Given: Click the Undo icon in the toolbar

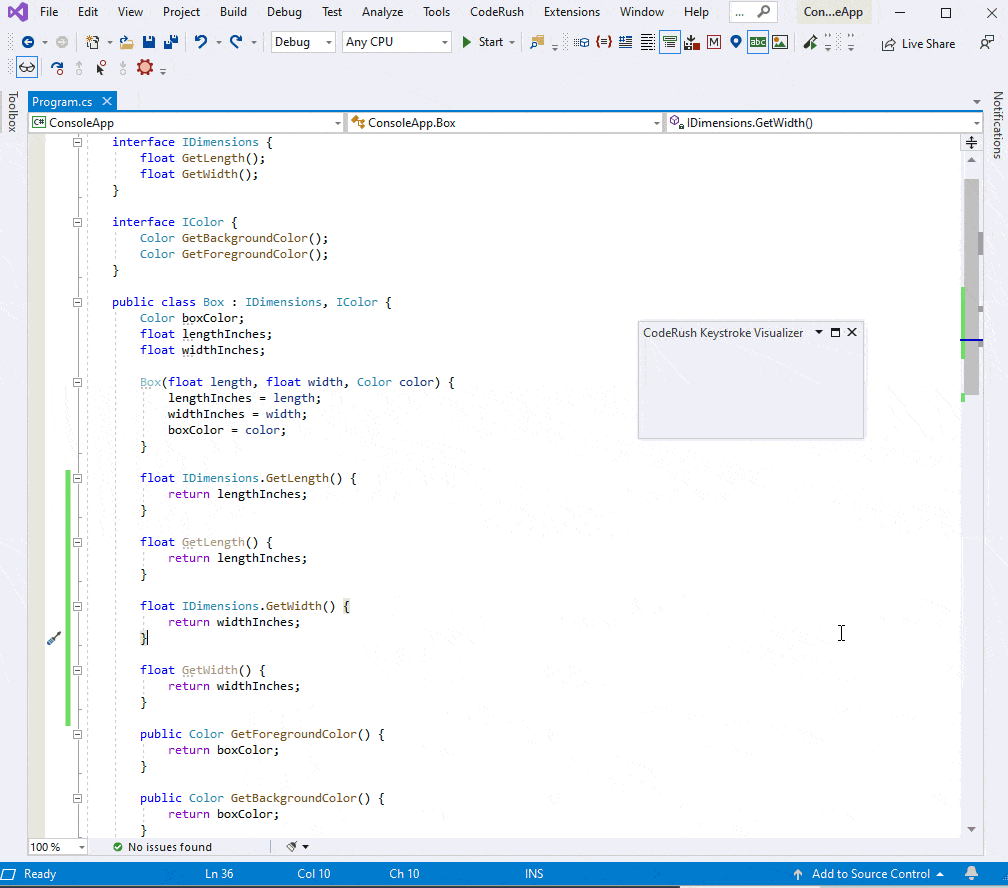Looking at the screenshot, I should coord(201,42).
